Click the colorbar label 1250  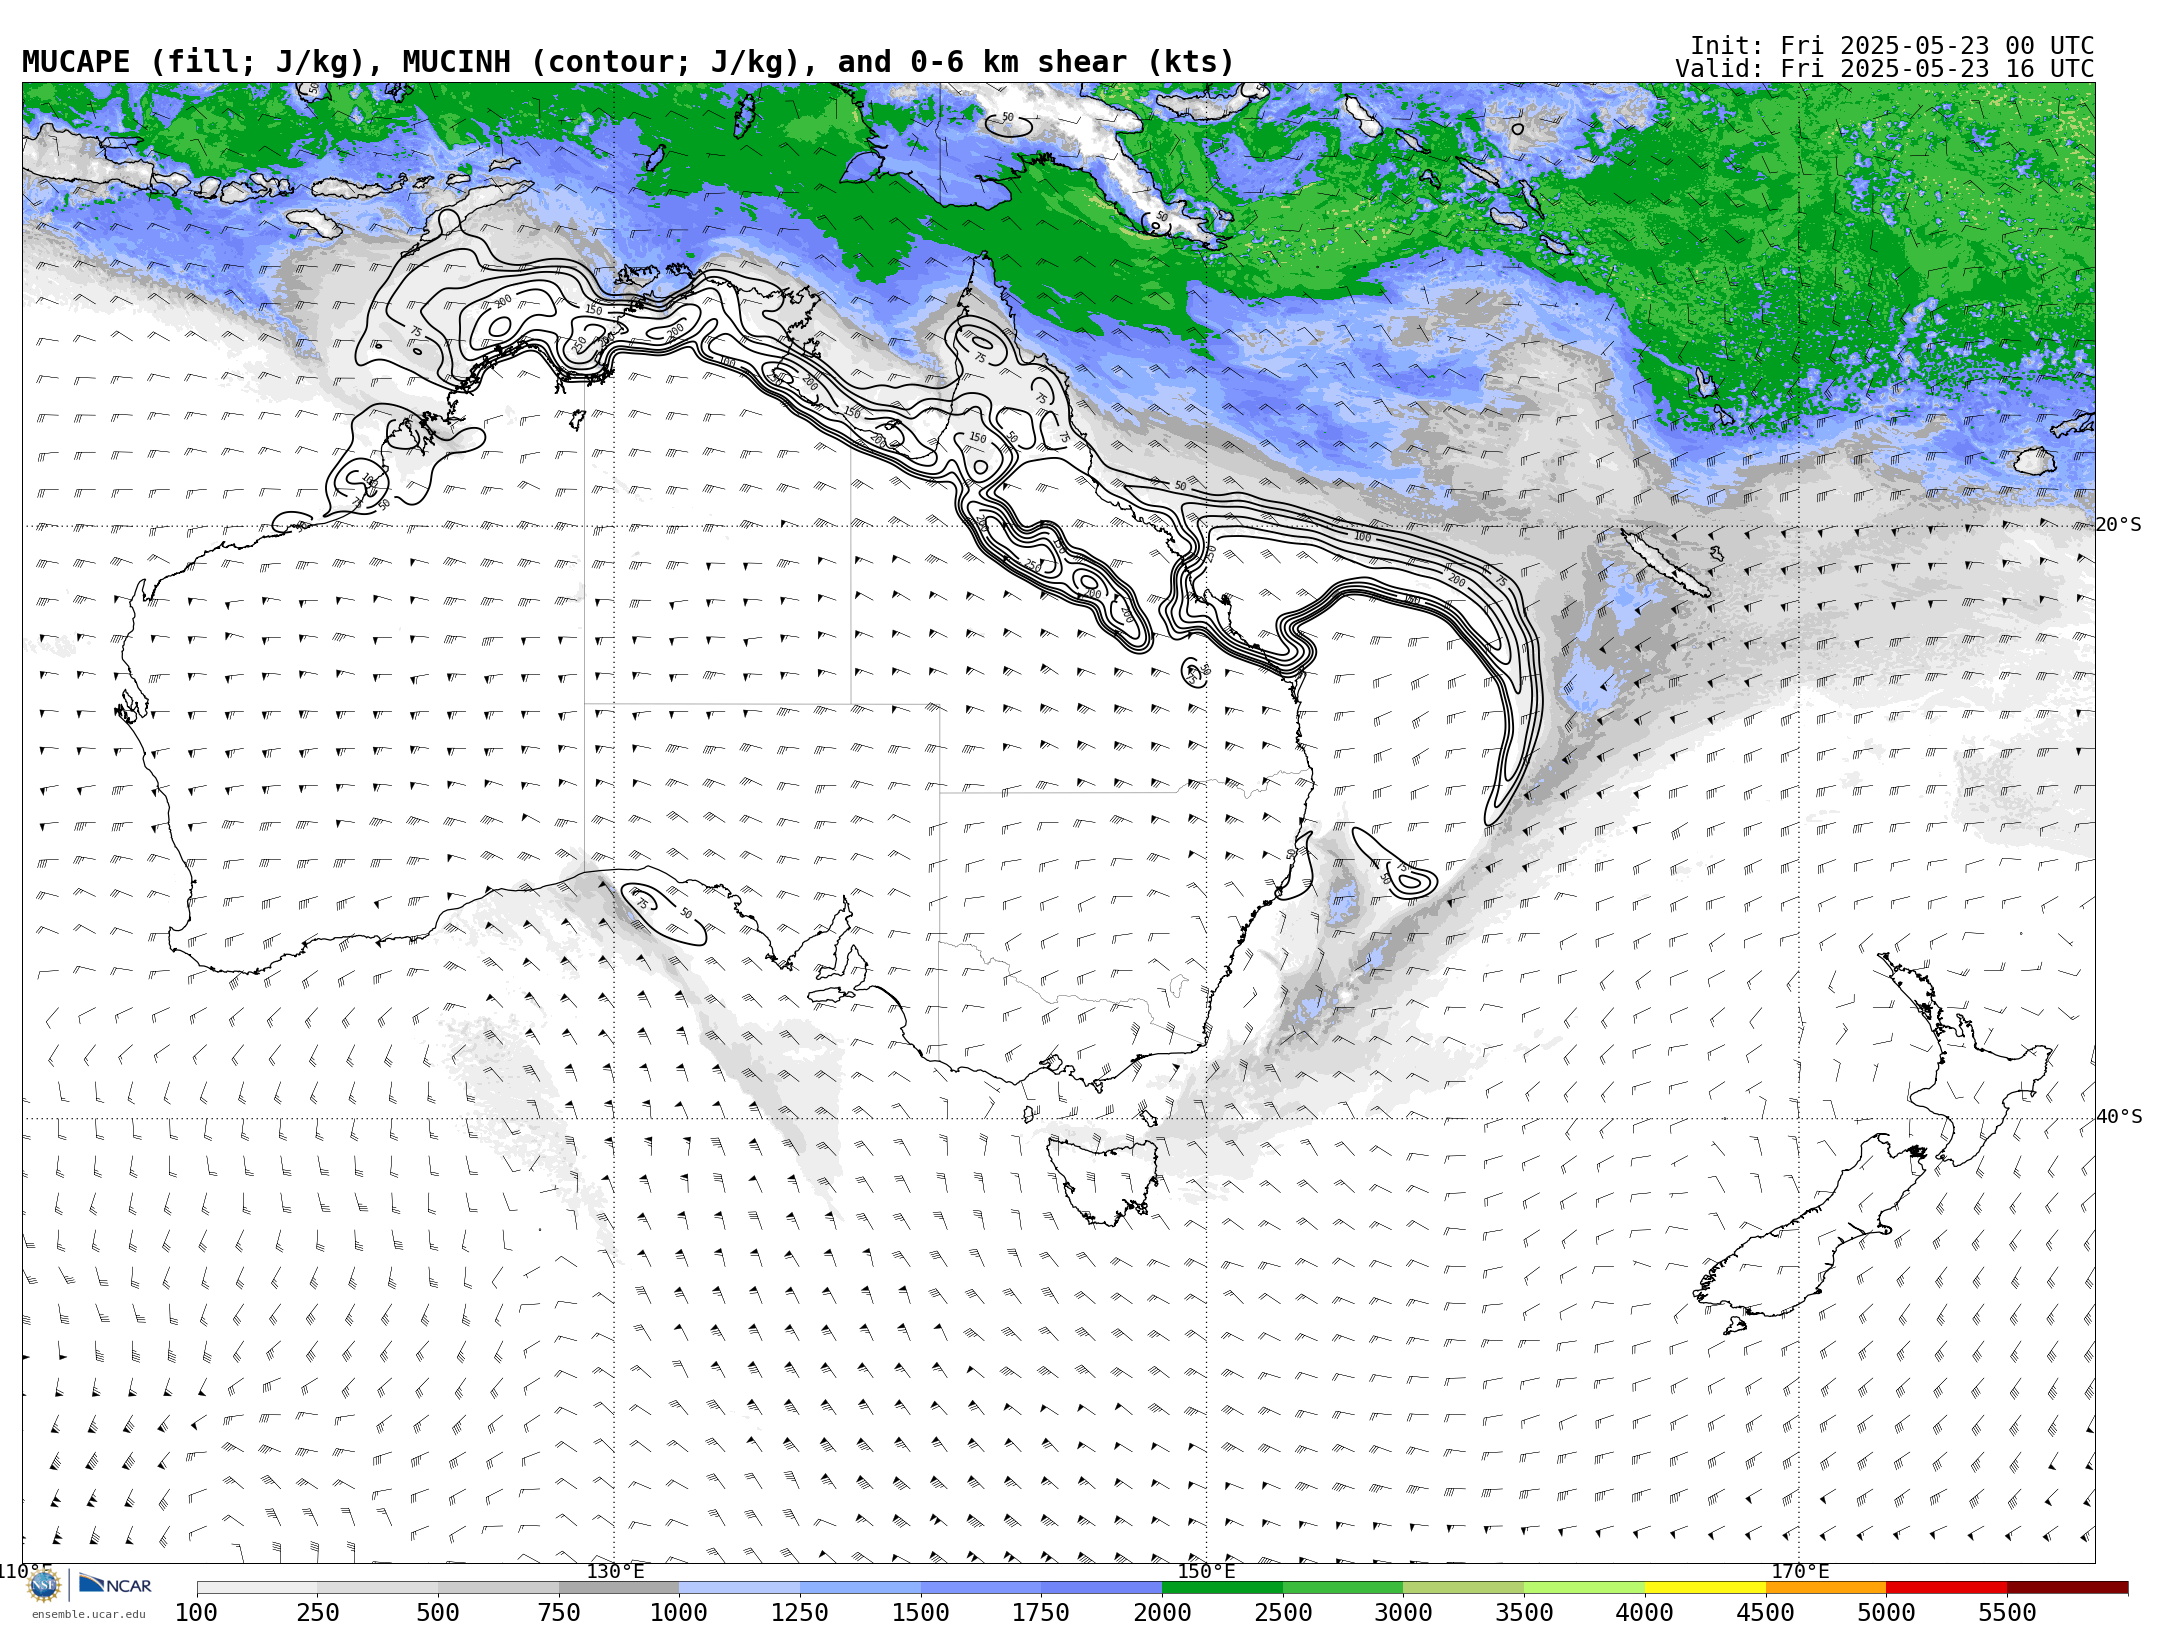pos(800,1612)
